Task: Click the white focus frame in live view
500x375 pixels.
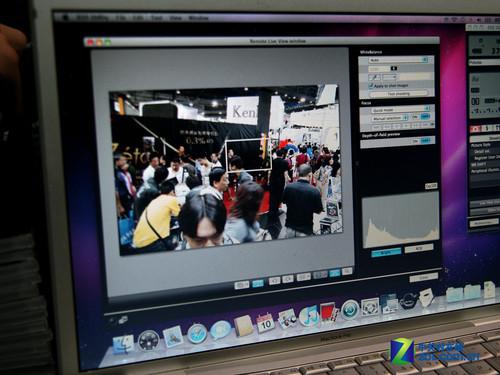Action: [248, 156]
